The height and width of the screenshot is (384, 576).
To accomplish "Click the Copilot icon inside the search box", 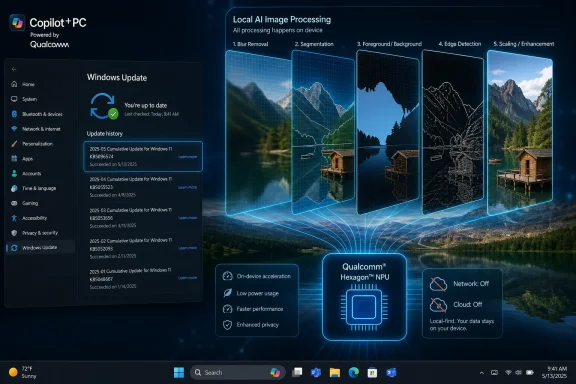I will 275,373.
